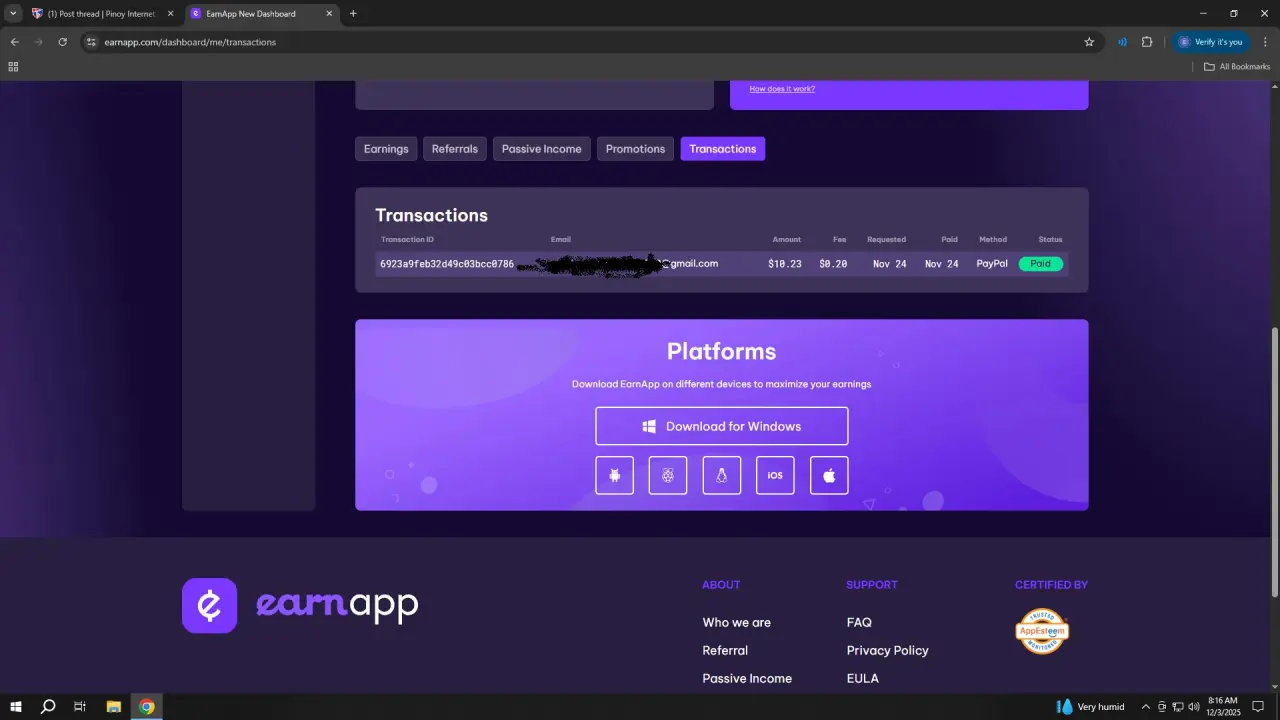Open the Who we are footer link
Image resolution: width=1280 pixels, height=720 pixels.
pyautogui.click(x=737, y=622)
